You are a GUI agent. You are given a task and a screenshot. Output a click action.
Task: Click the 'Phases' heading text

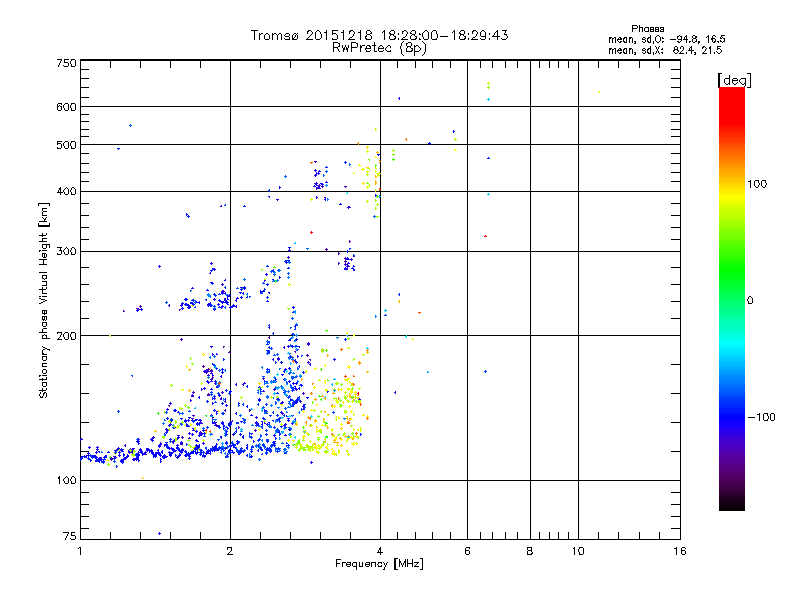647,29
